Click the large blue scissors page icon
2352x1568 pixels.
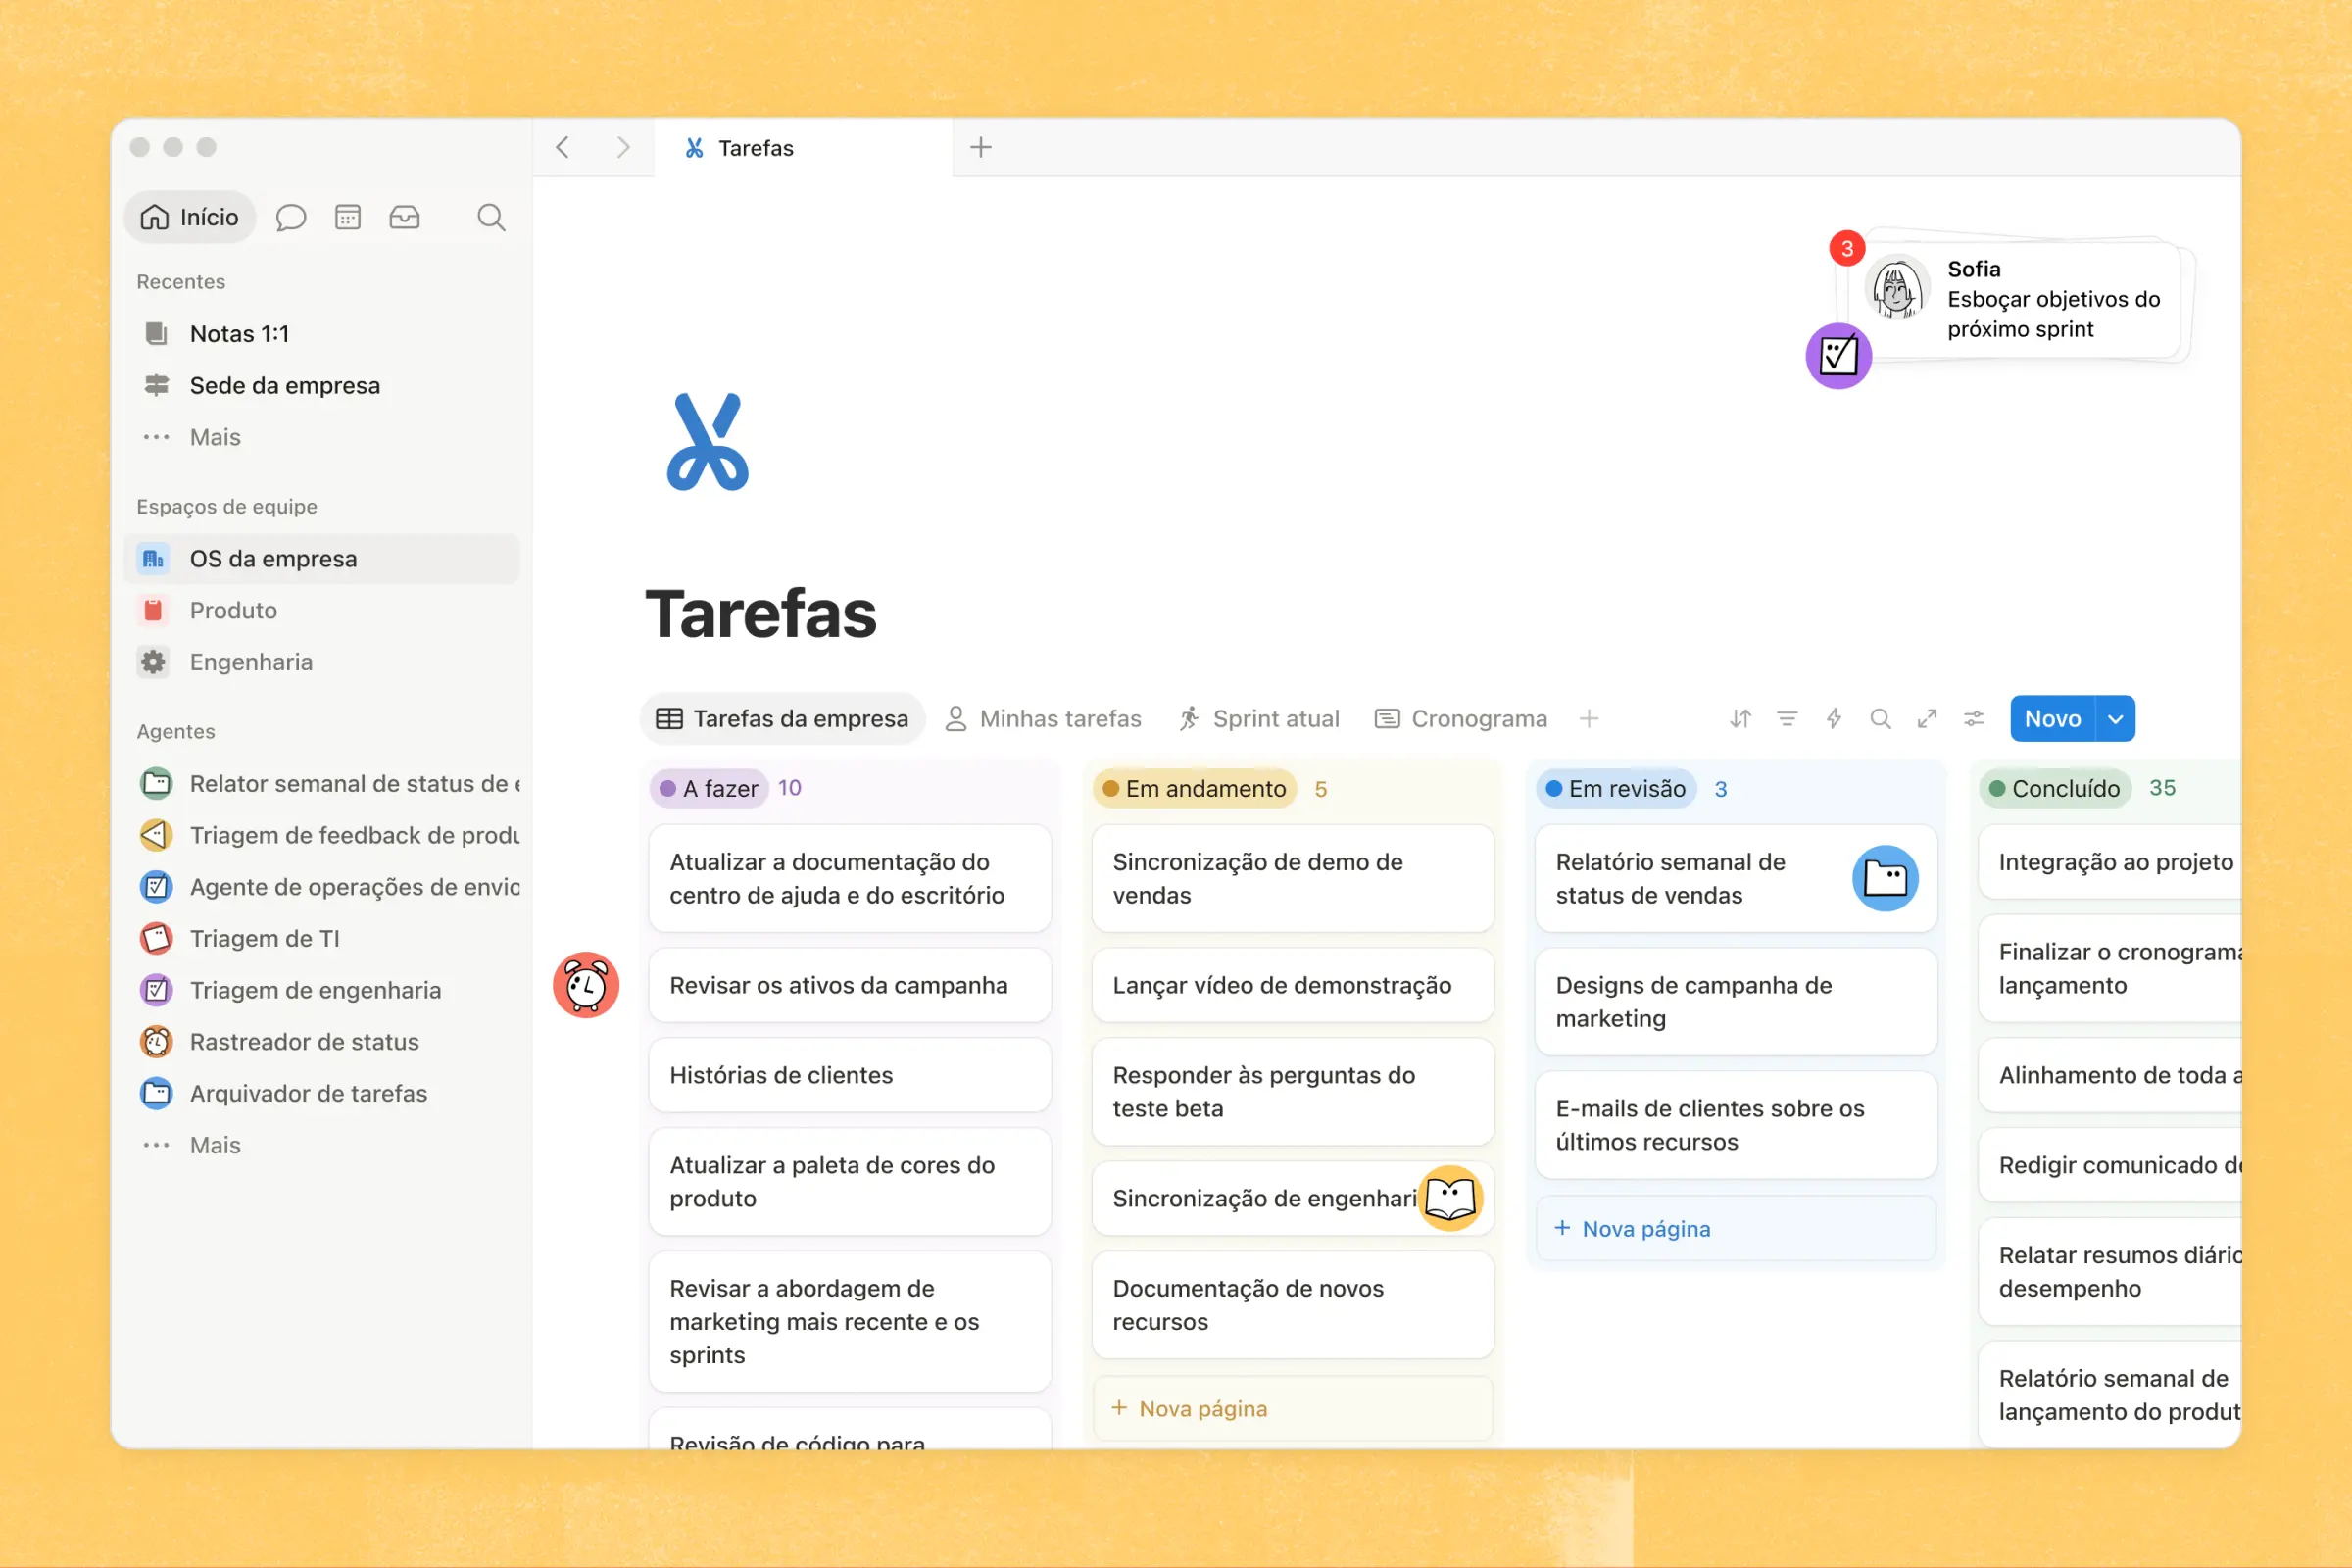708,442
